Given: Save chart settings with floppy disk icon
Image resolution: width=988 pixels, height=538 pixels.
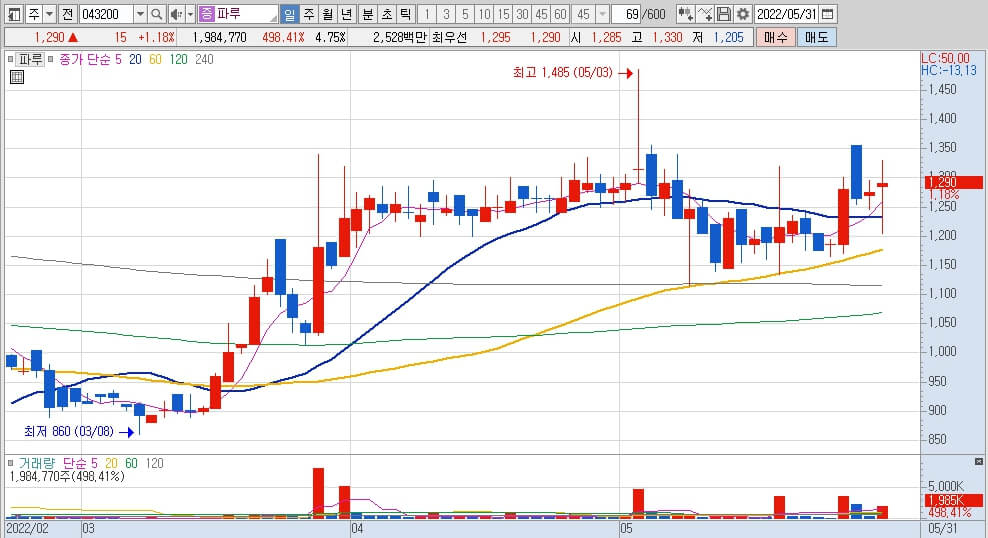Looking at the screenshot, I should point(724,14).
